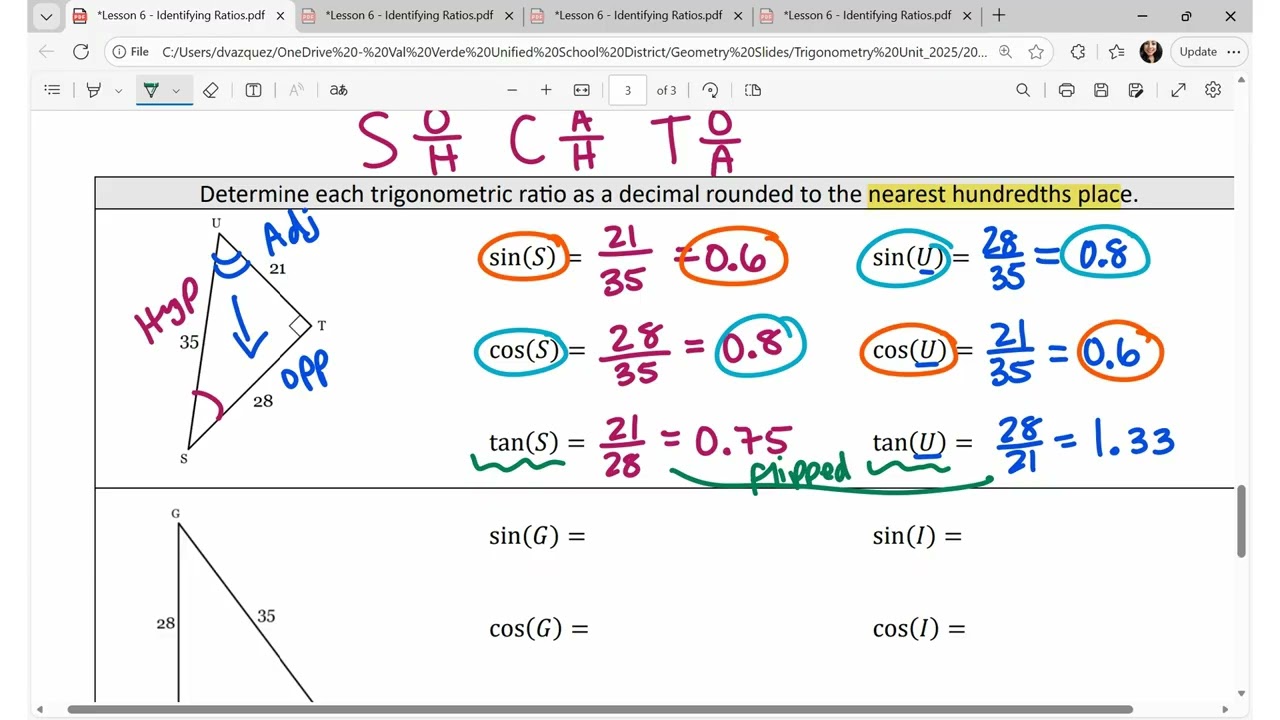Click the "sin(I) =" problem text
The image size is (1280, 720).
[x=917, y=536]
